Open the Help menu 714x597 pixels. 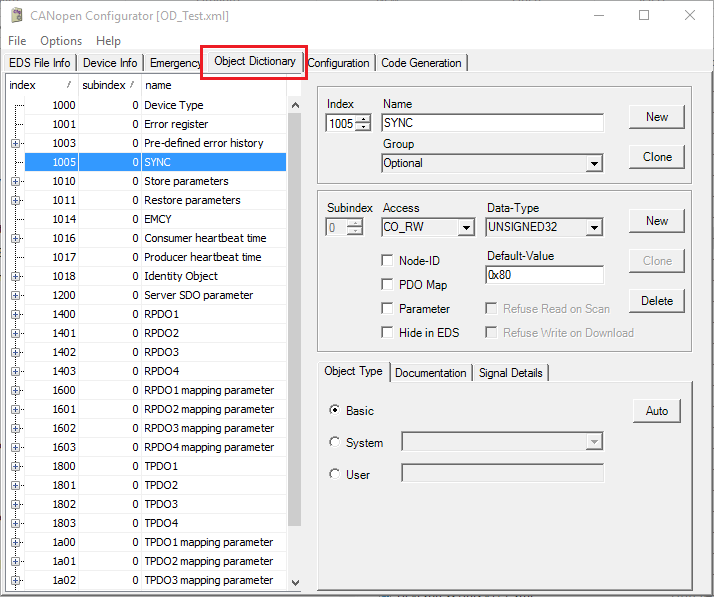(x=108, y=41)
